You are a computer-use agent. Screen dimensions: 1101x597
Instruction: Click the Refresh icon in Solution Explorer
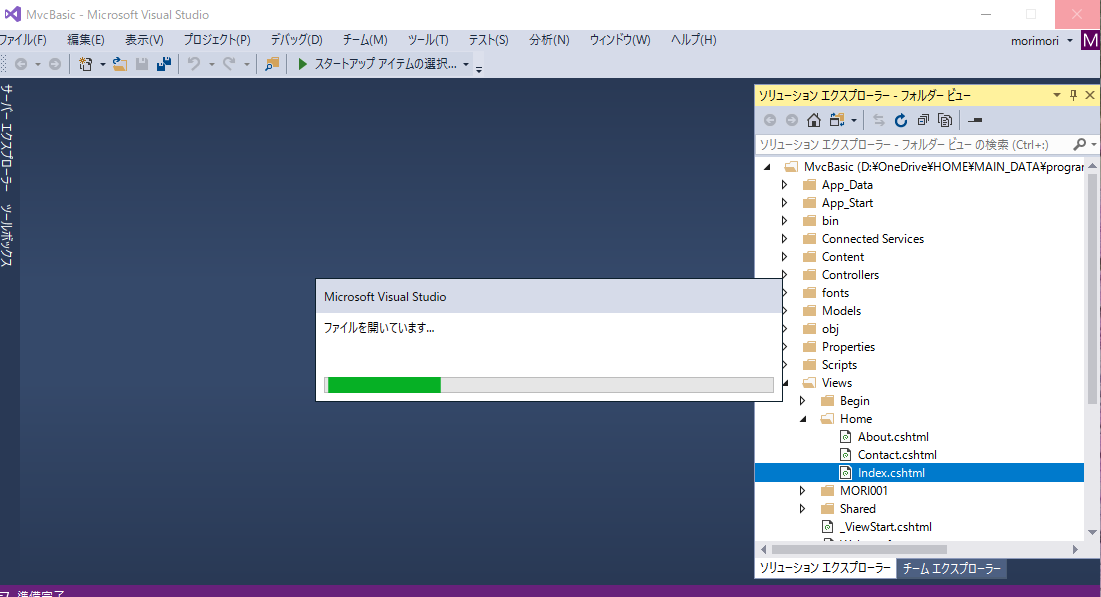[901, 120]
